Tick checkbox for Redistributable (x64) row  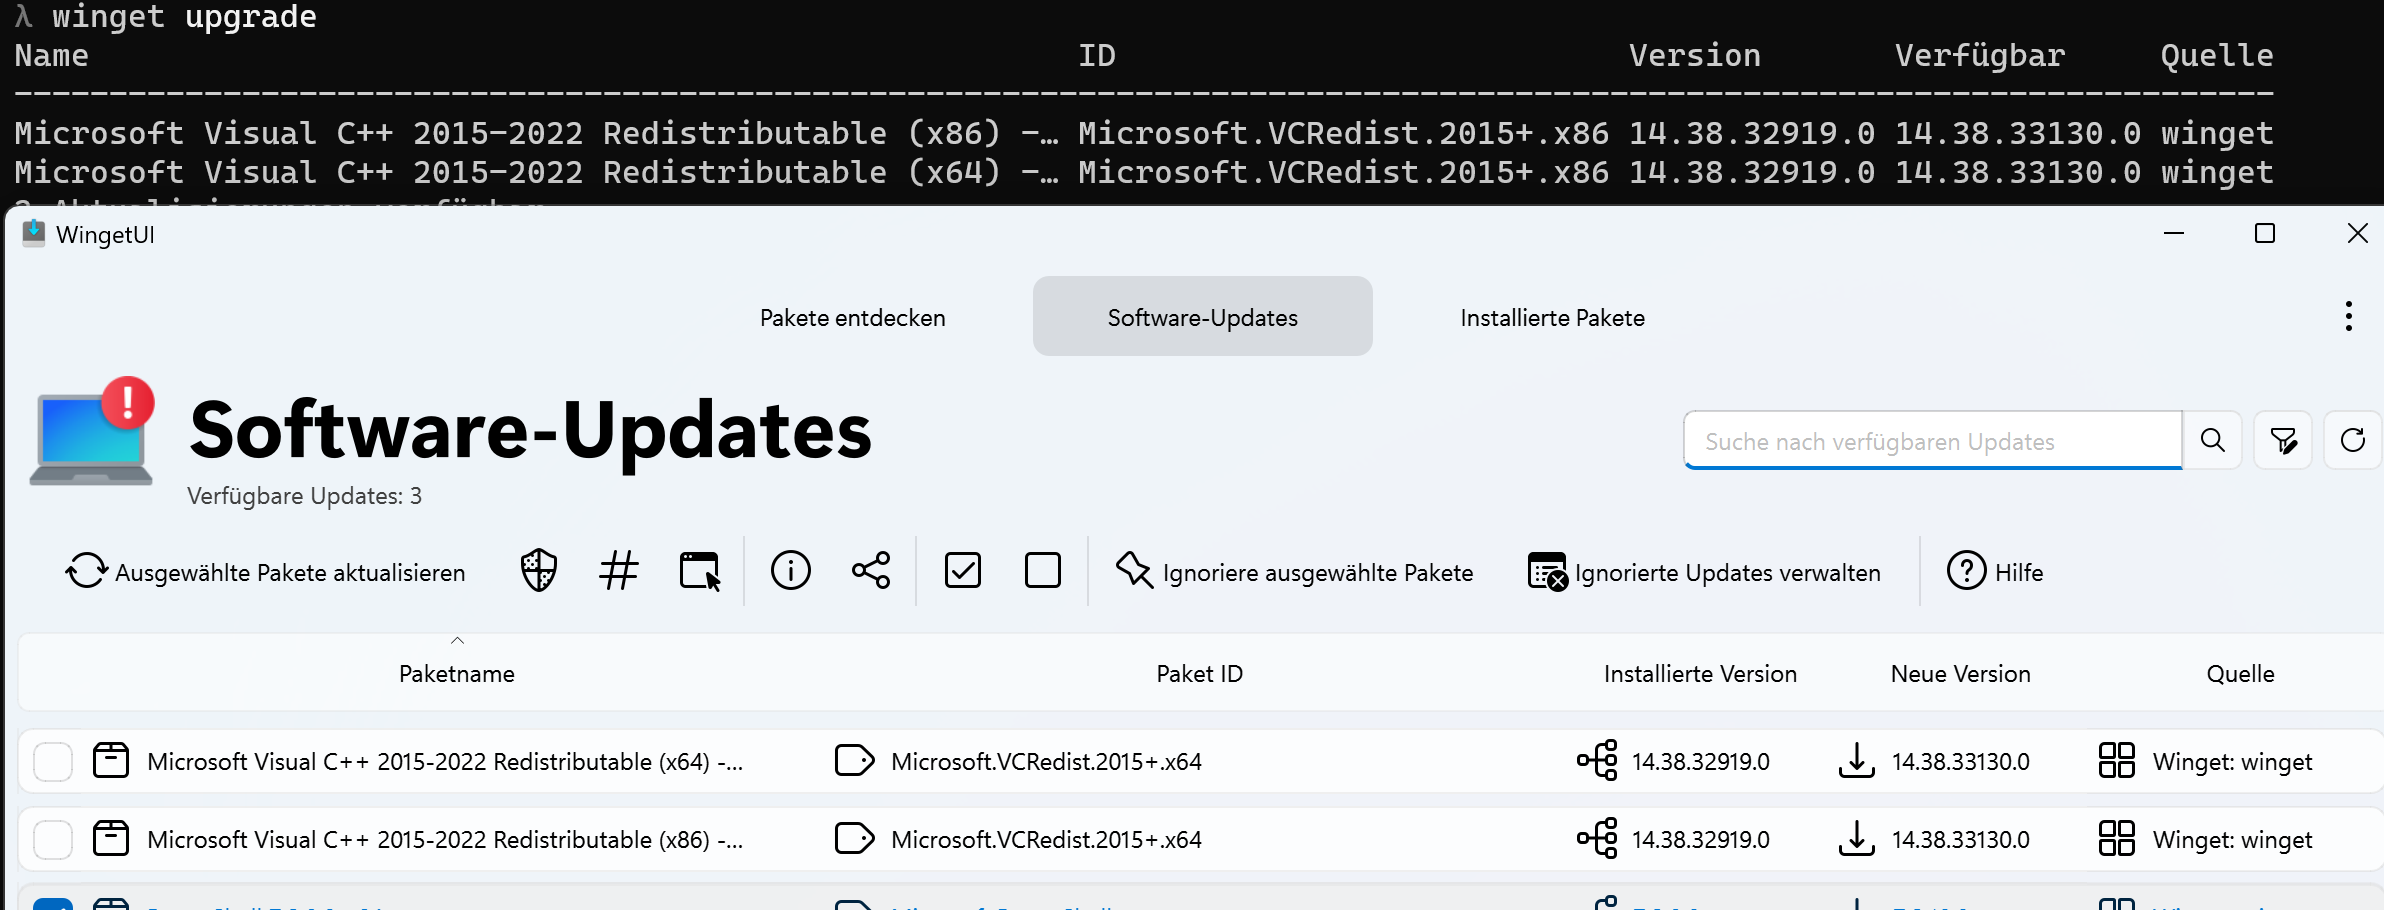[x=53, y=761]
